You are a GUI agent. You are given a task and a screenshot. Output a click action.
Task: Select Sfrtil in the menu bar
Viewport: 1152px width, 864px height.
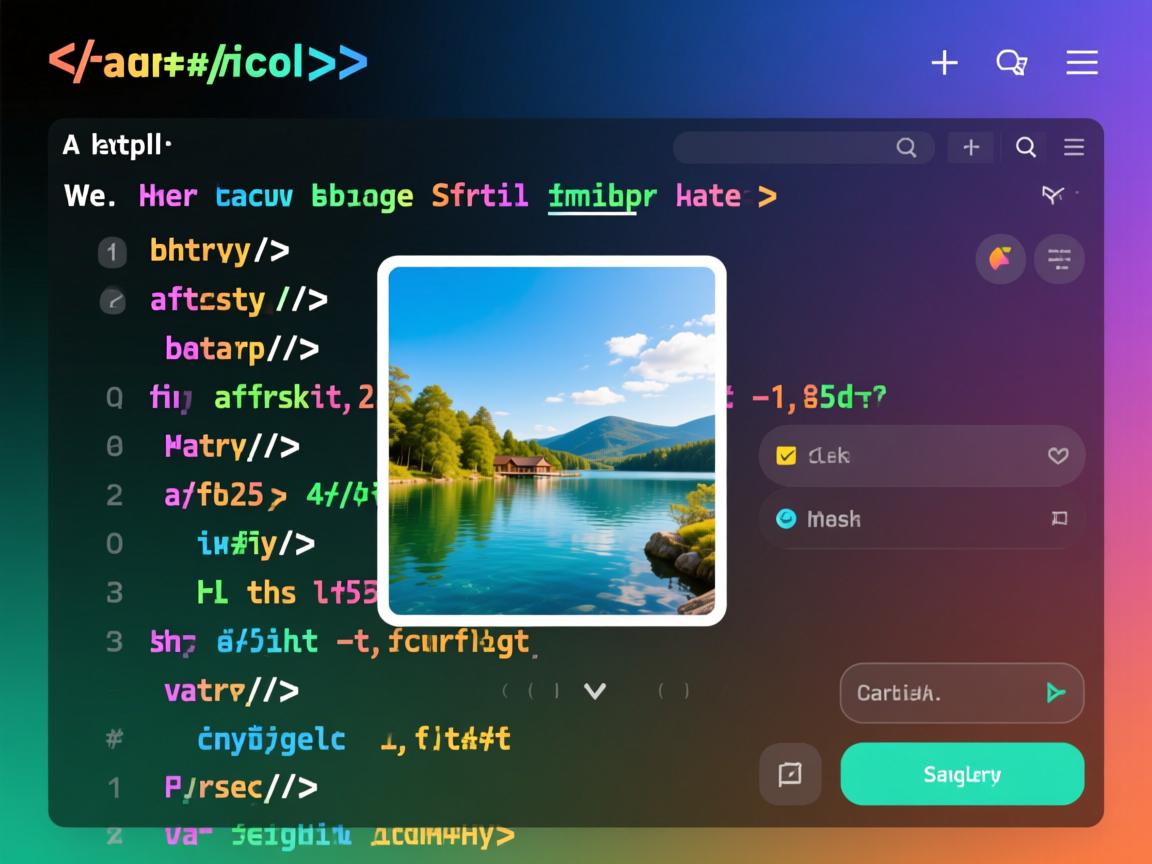point(479,196)
